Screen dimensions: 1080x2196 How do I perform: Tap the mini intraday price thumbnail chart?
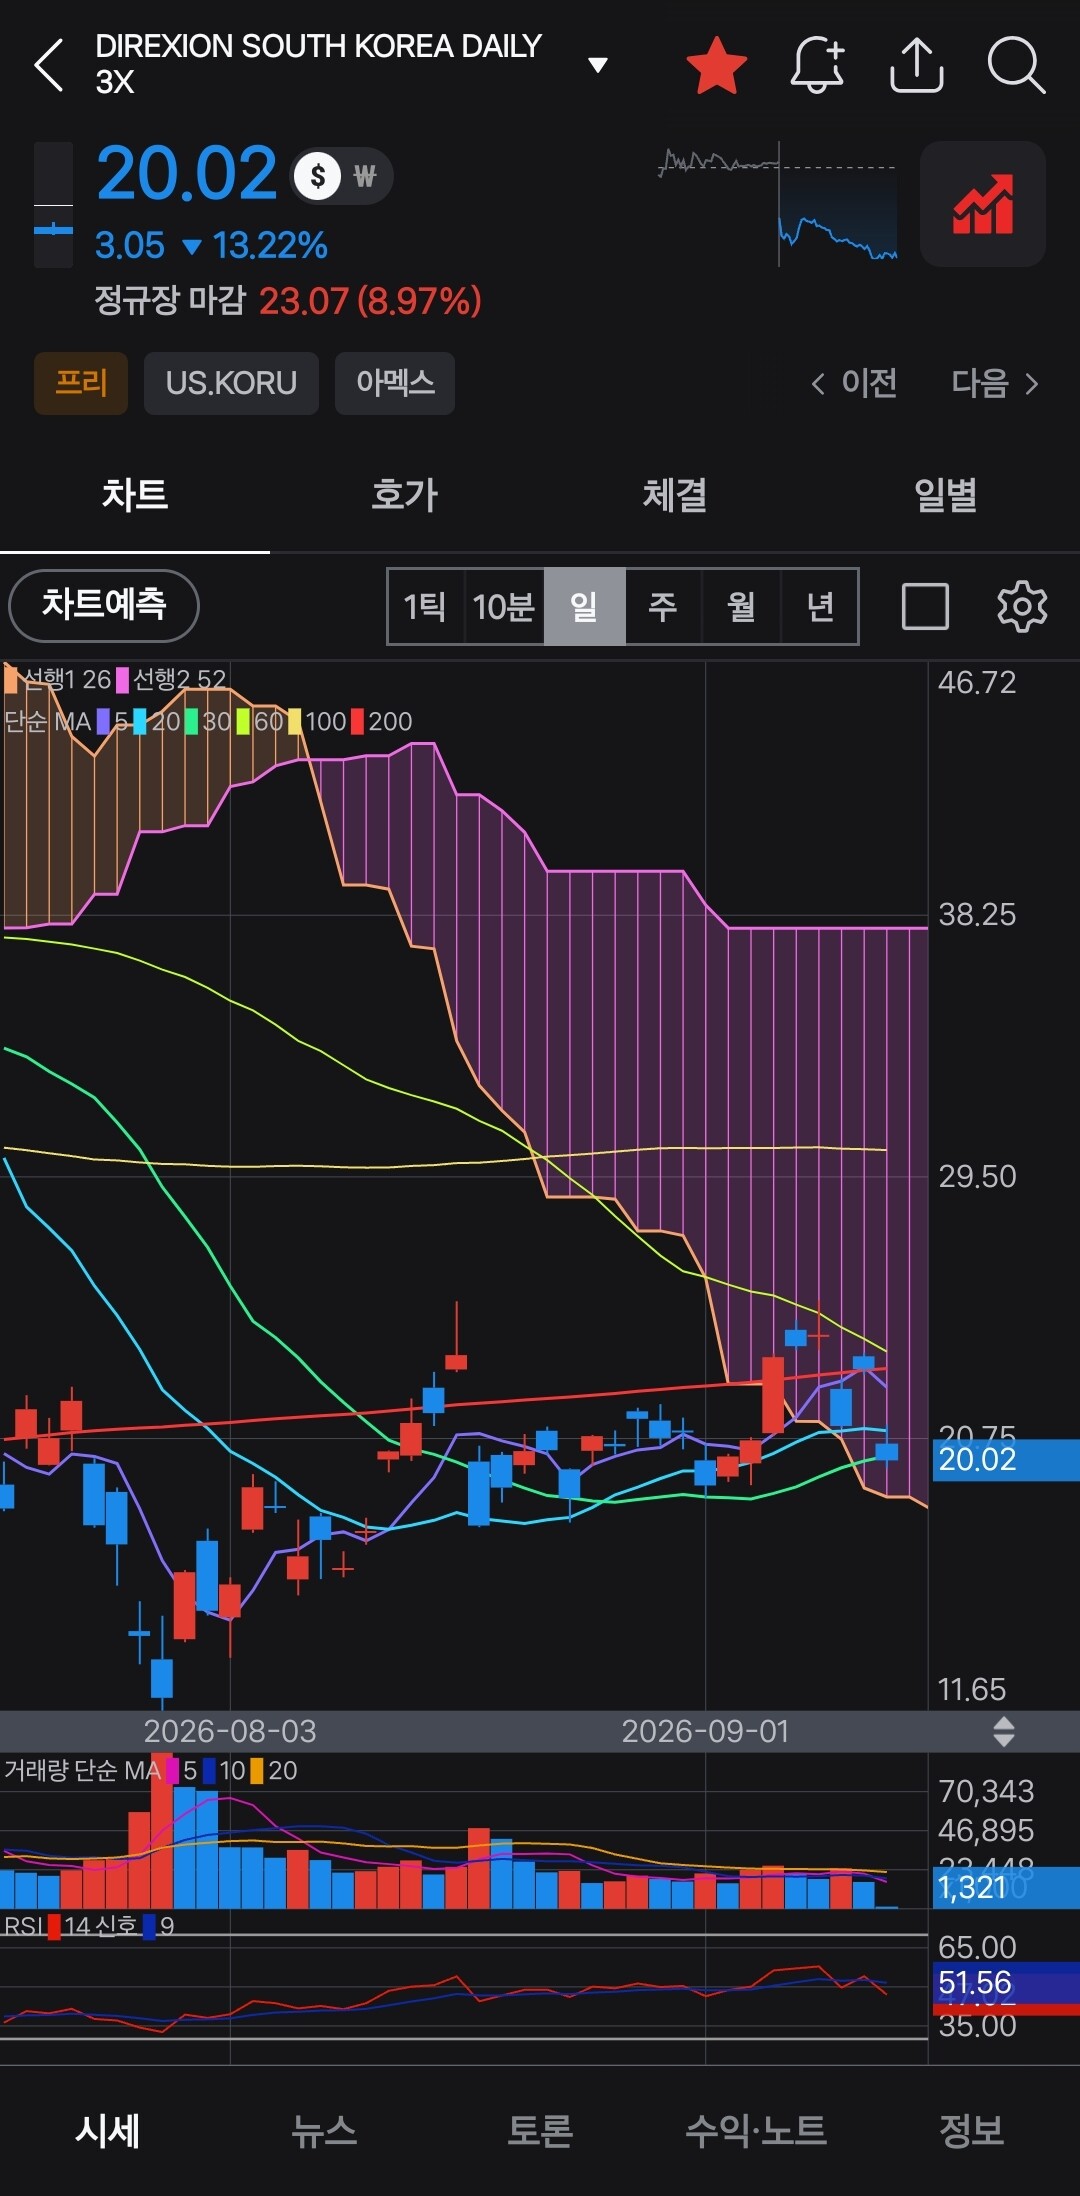(778, 204)
